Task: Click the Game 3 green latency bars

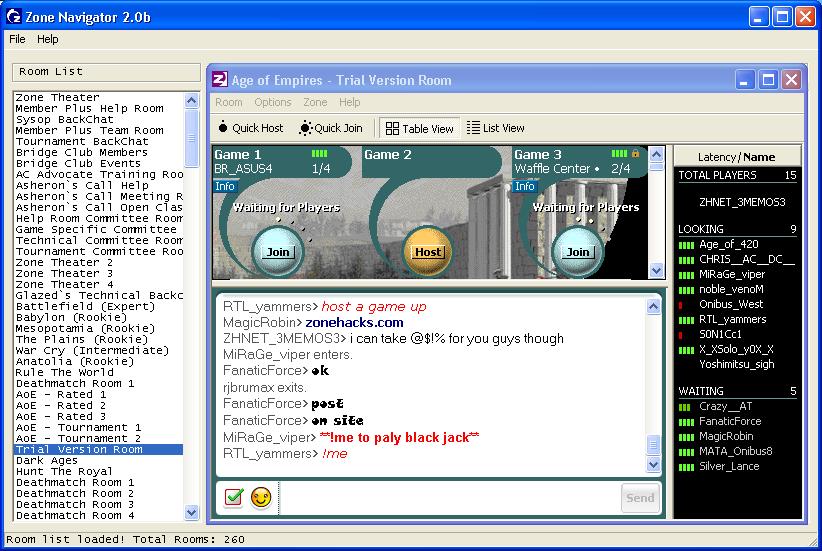Action: (x=619, y=154)
